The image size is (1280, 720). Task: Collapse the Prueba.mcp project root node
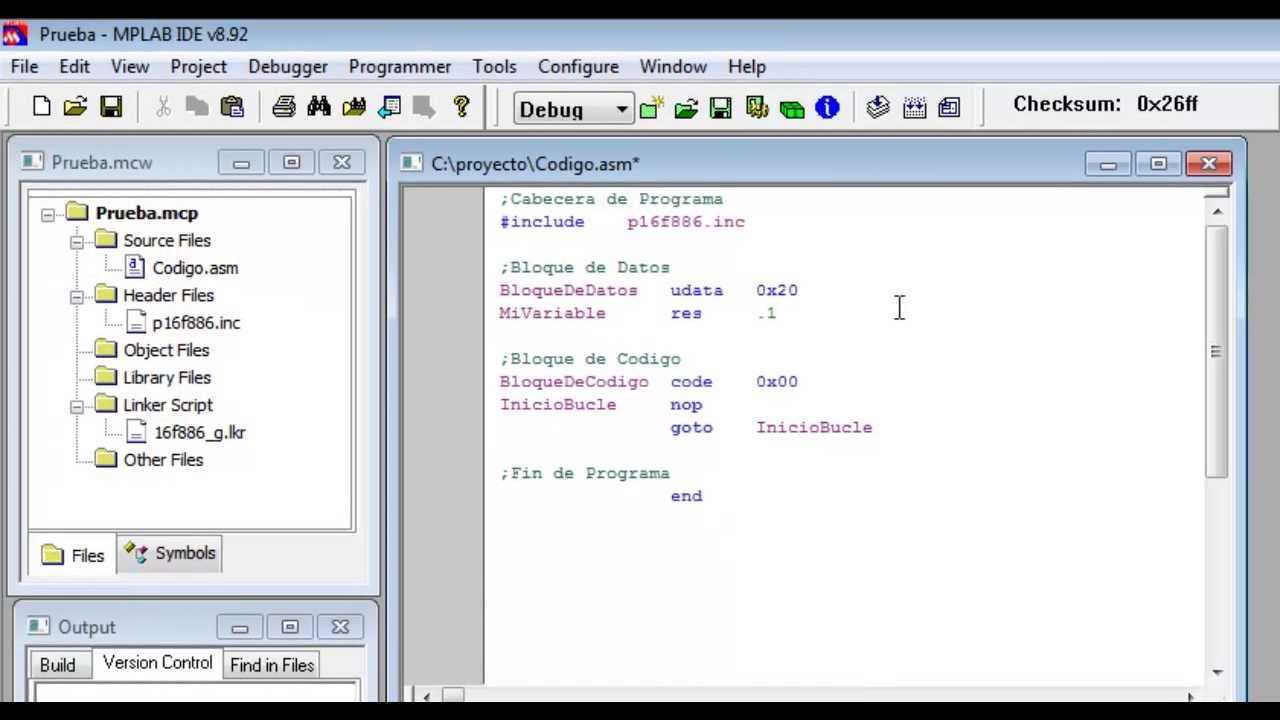pos(48,214)
